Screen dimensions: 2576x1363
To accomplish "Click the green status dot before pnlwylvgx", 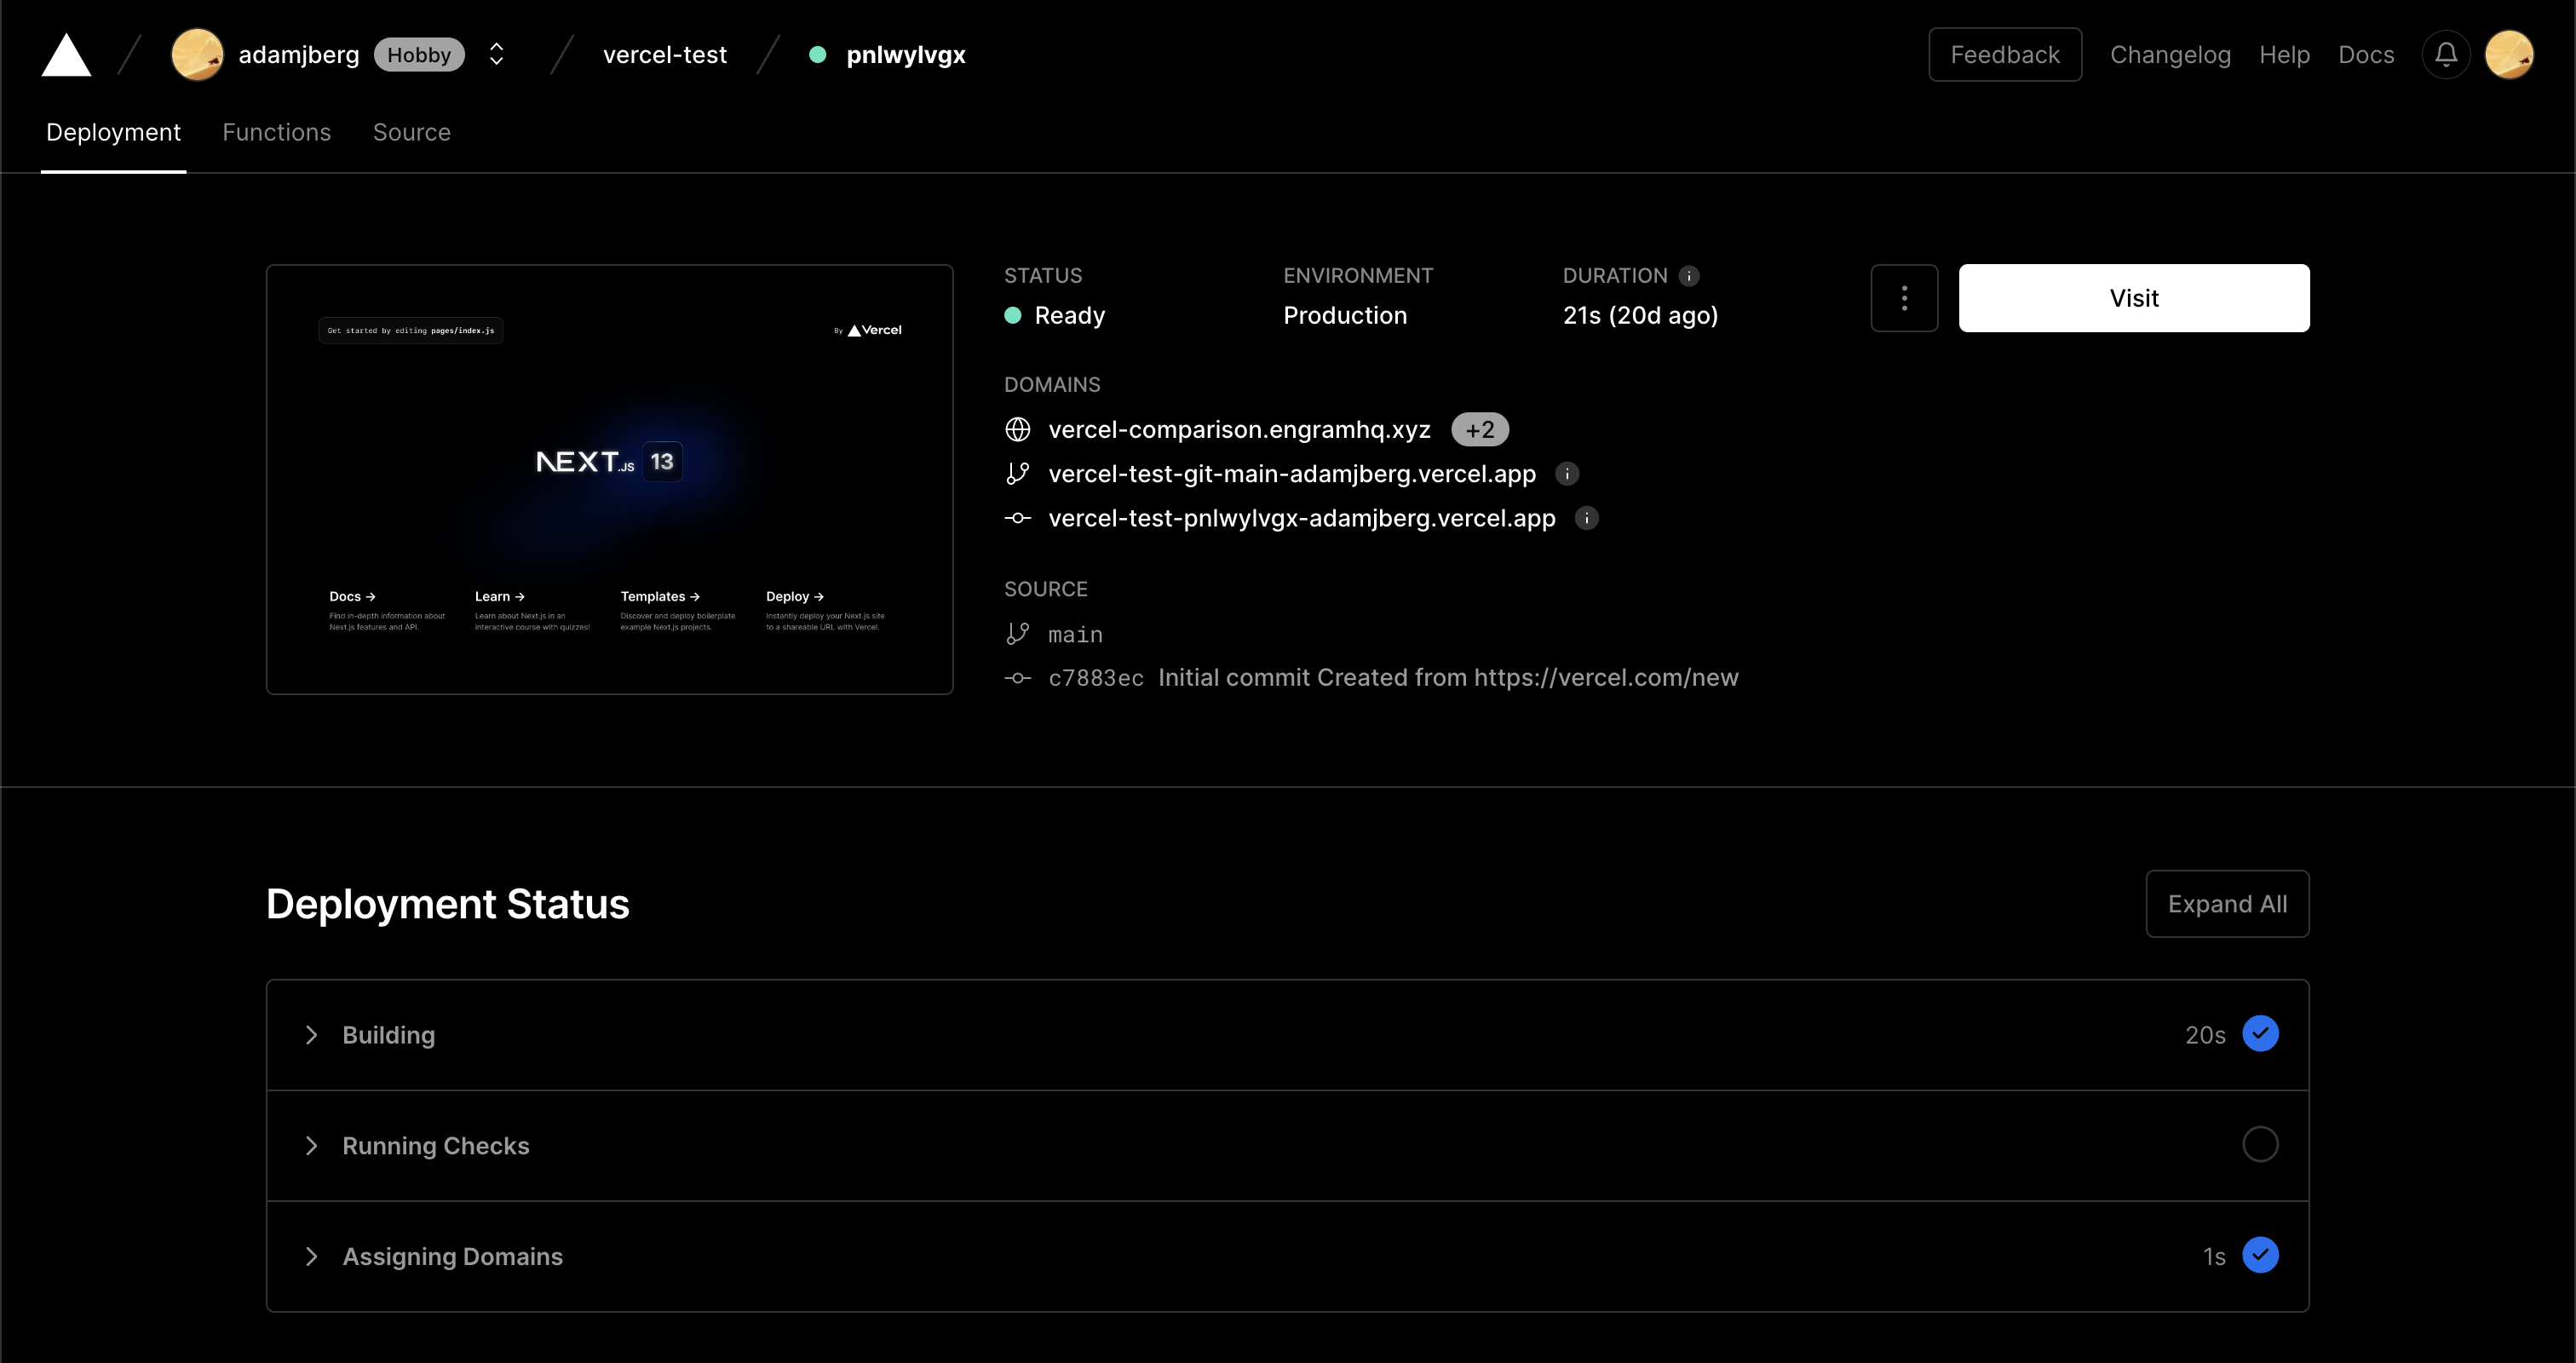I will (817, 55).
